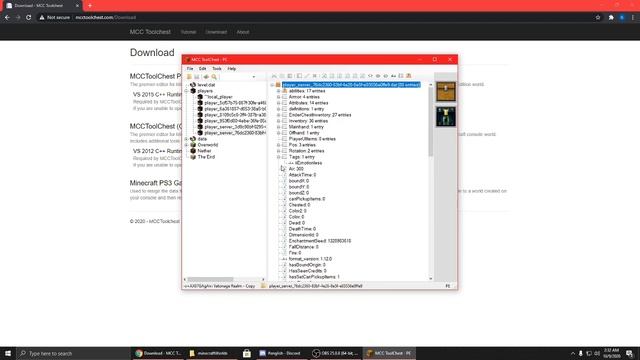Select Nether in the left tree

point(204,151)
